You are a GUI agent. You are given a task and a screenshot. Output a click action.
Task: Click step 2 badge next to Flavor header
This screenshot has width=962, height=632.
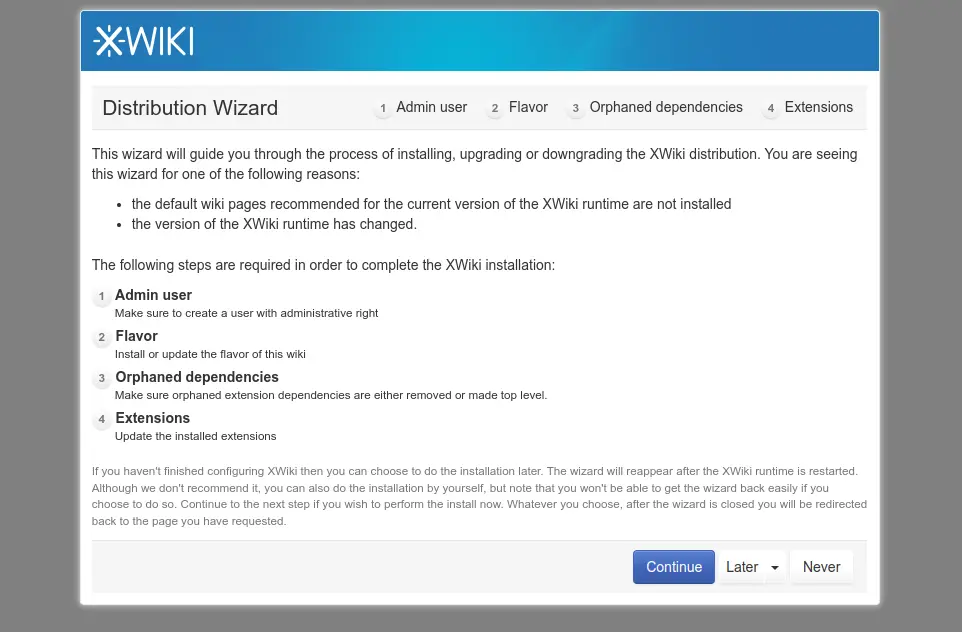click(494, 109)
